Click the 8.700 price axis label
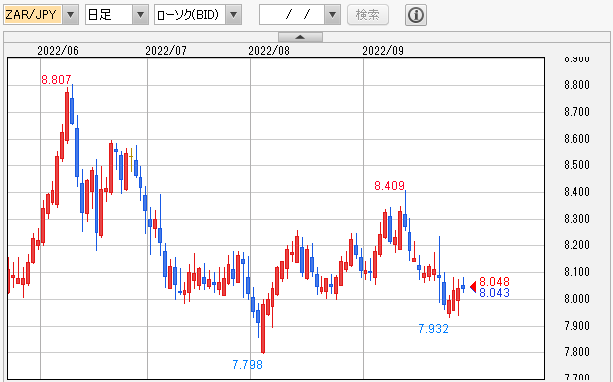613x382 pixels. (x=577, y=112)
